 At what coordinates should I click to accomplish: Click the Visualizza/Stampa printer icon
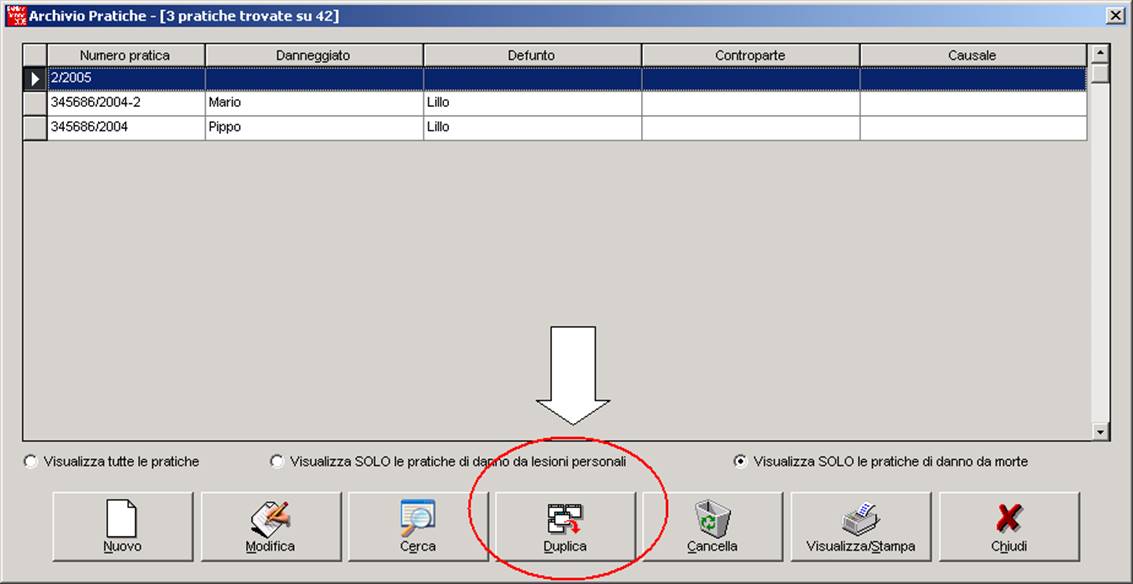[x=860, y=519]
